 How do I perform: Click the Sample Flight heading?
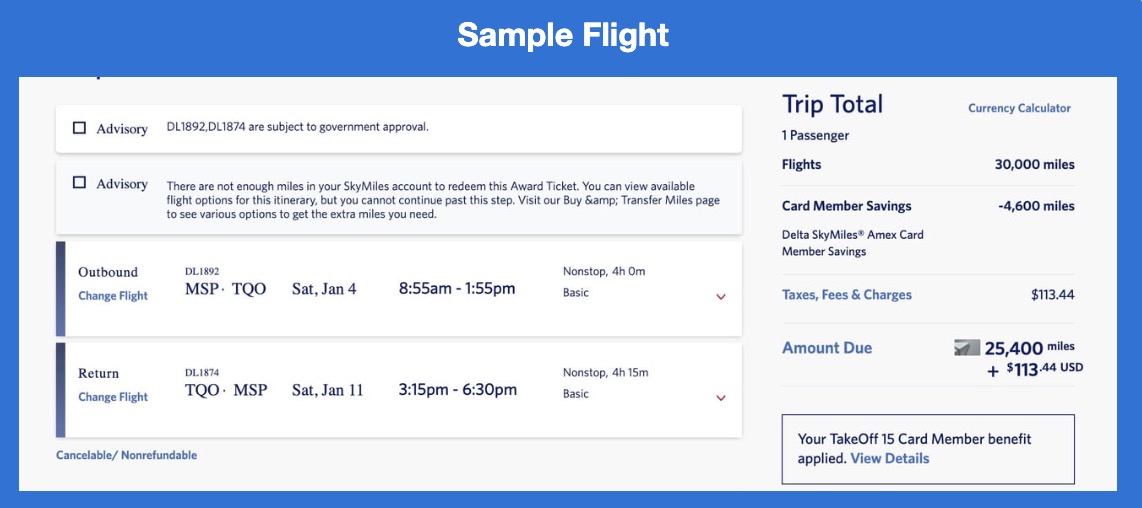pyautogui.click(x=563, y=36)
